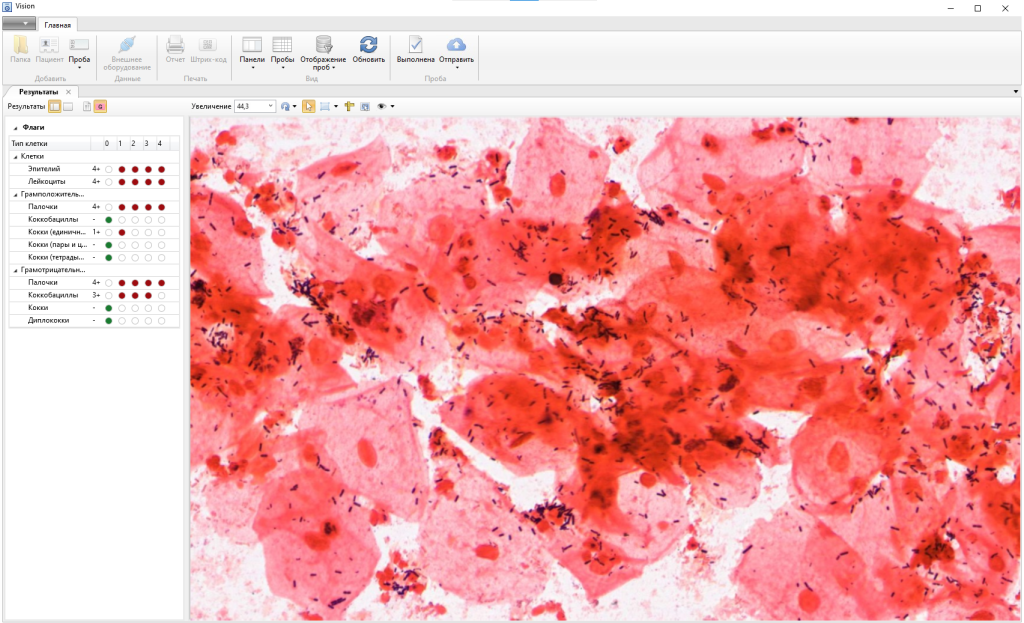Click the Штрих-код barcode icon
The image size is (1024, 623).
pyautogui.click(x=208, y=46)
